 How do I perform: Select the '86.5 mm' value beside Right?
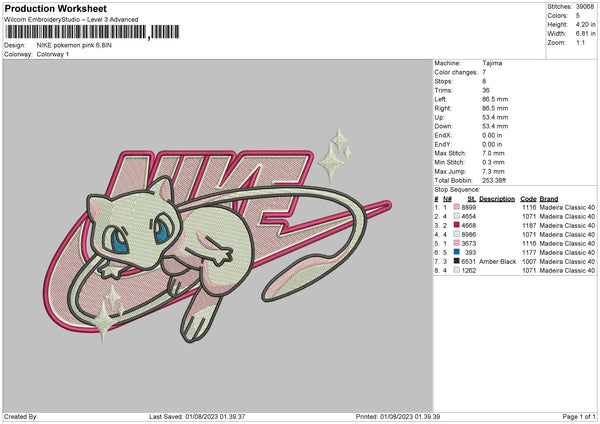(495, 108)
